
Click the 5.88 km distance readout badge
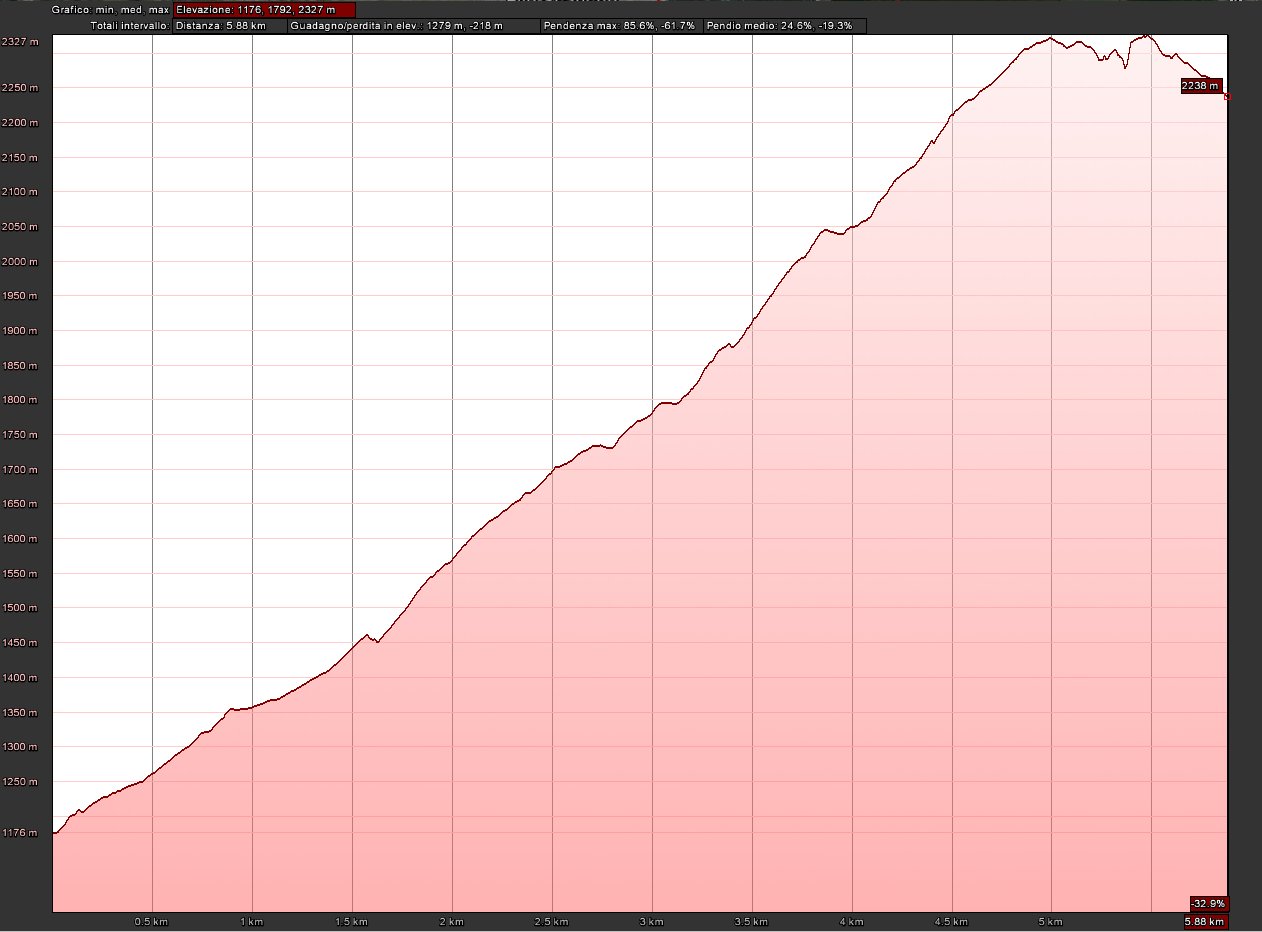(x=1204, y=921)
